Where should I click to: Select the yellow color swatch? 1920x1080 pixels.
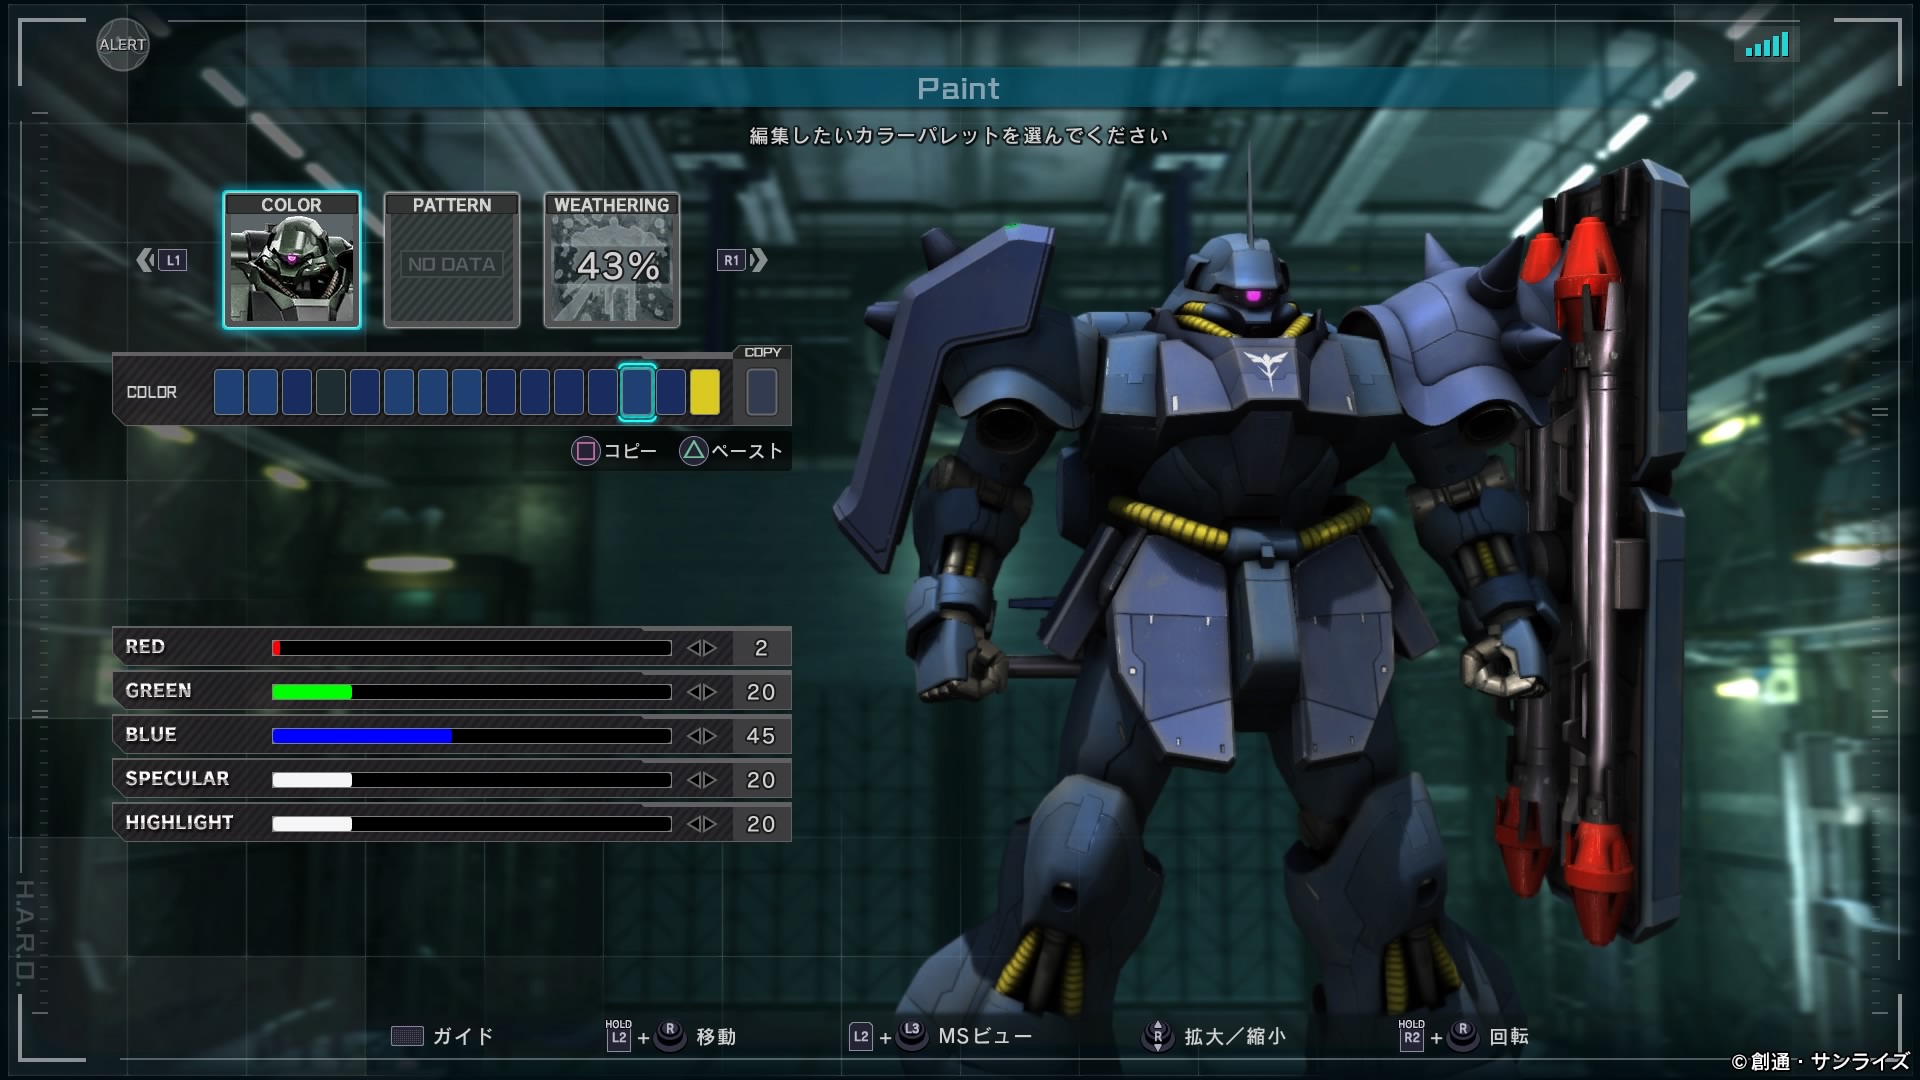tap(705, 392)
